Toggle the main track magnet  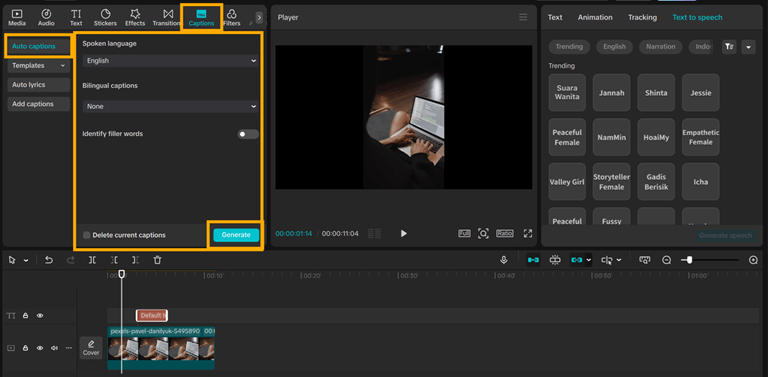tap(533, 260)
